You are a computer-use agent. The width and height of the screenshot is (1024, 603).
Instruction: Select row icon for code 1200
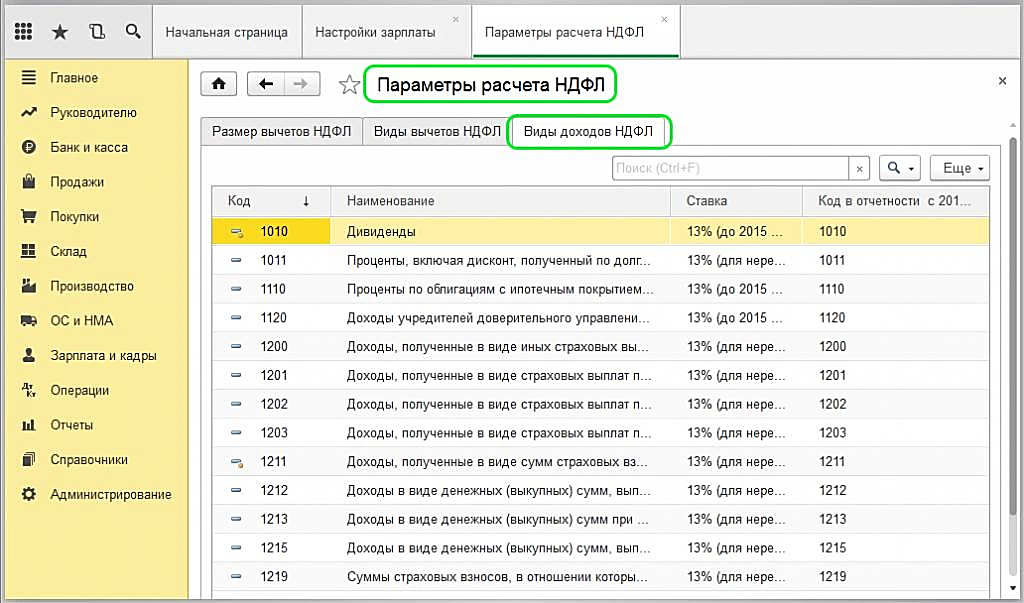point(236,347)
